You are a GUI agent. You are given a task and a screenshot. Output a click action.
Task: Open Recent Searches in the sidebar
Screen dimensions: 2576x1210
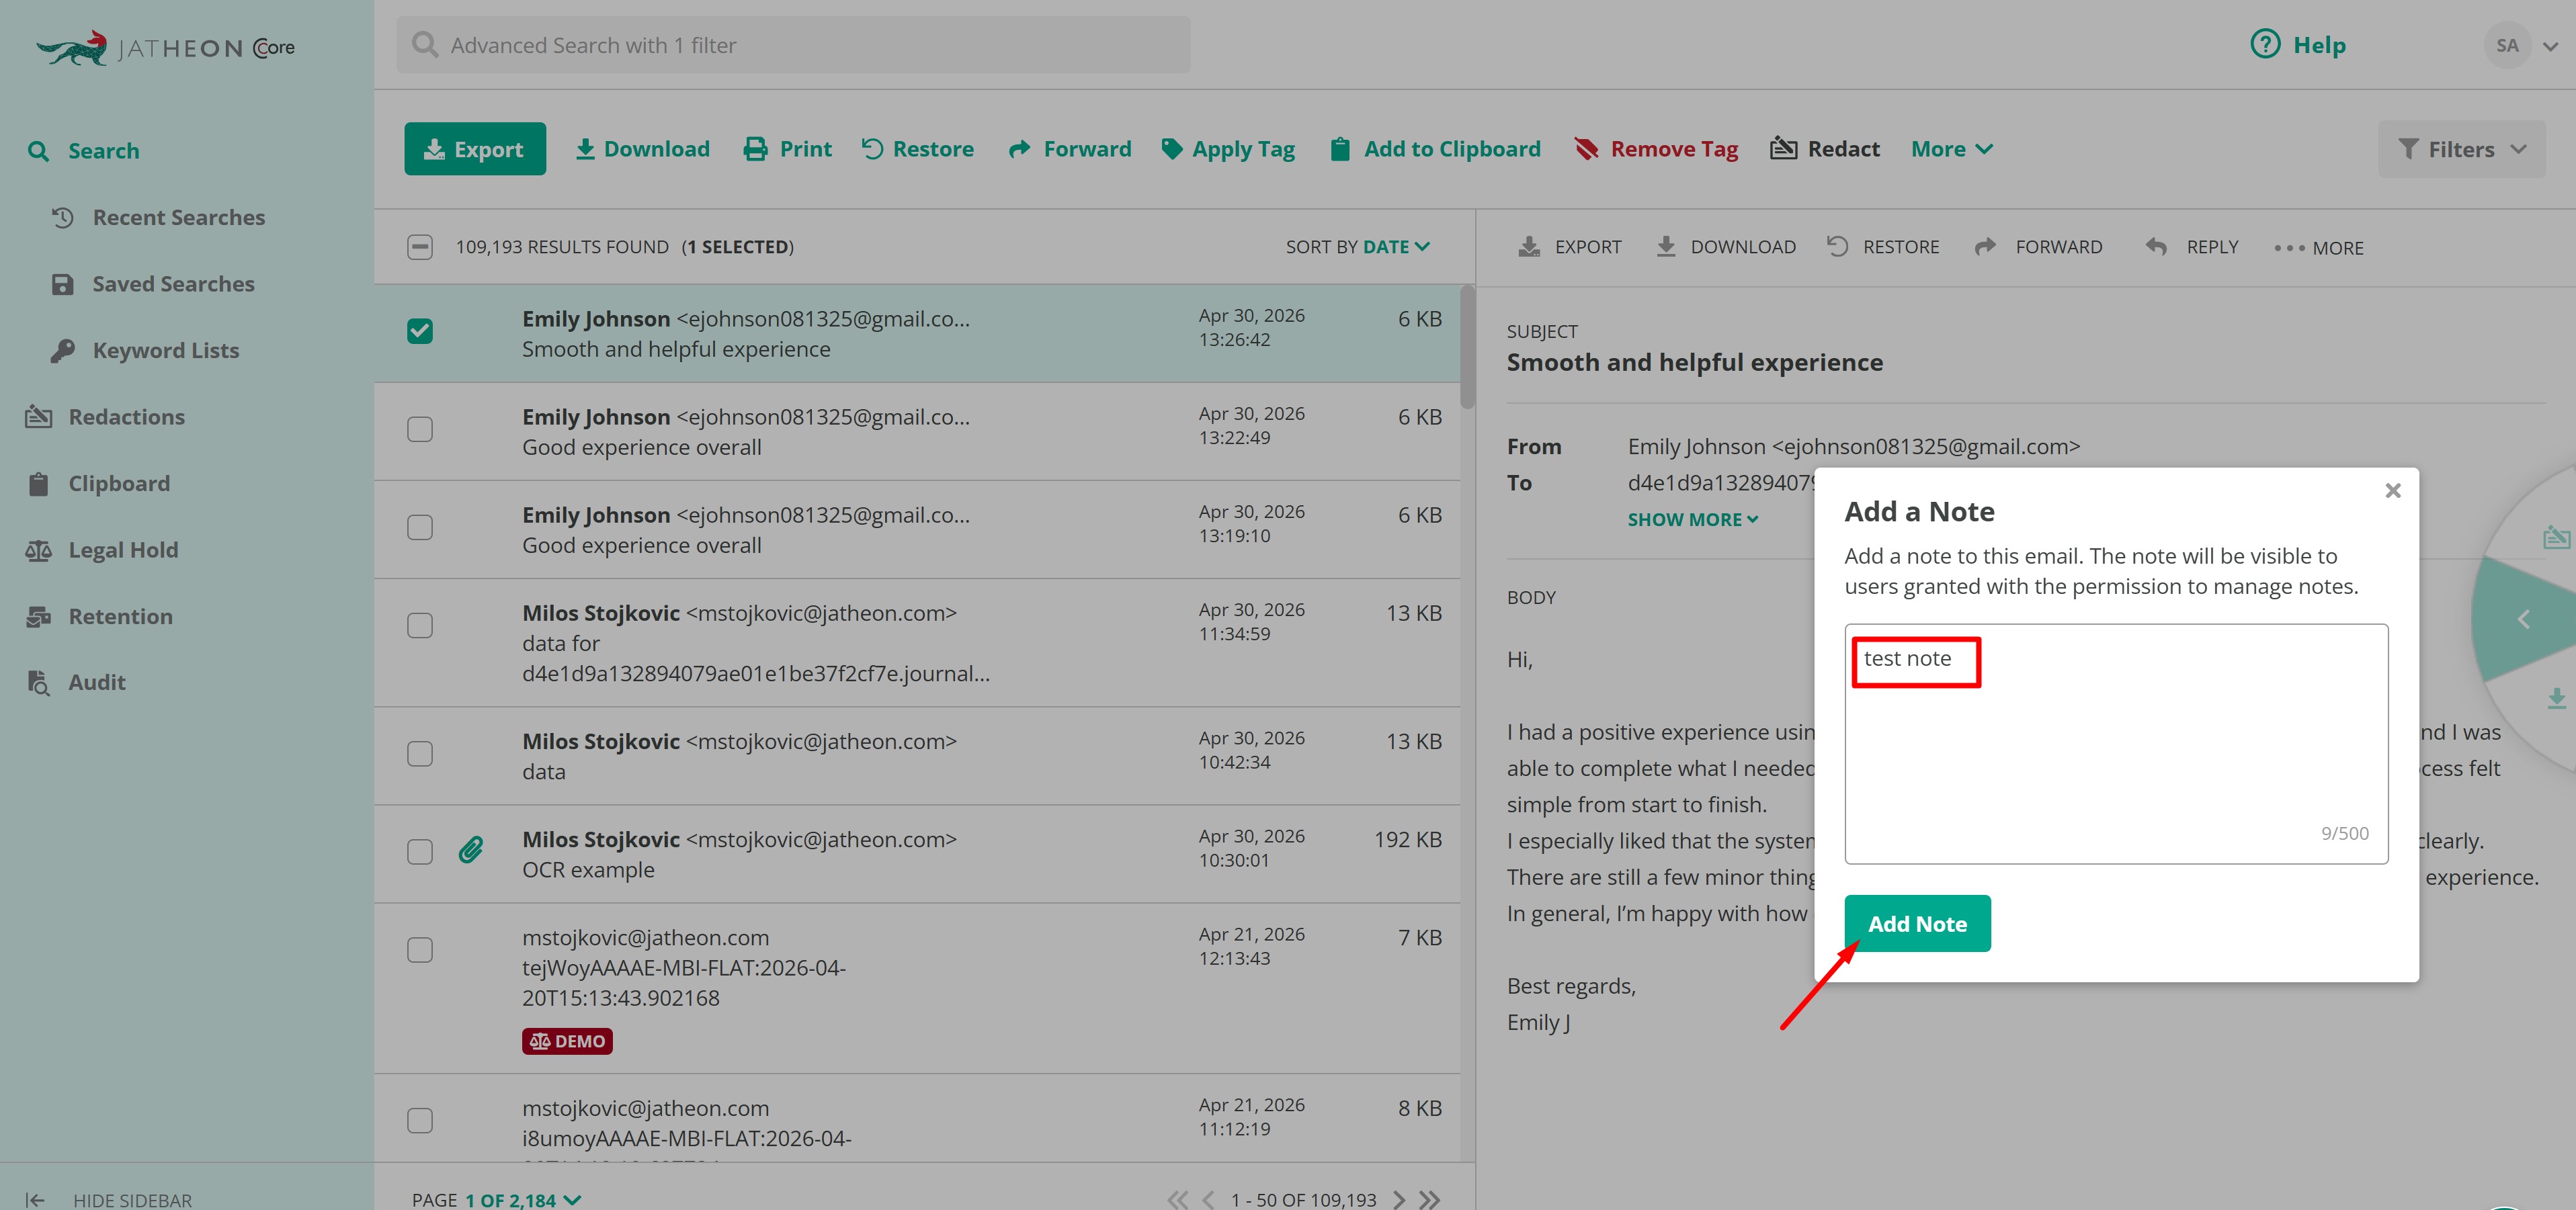click(158, 217)
